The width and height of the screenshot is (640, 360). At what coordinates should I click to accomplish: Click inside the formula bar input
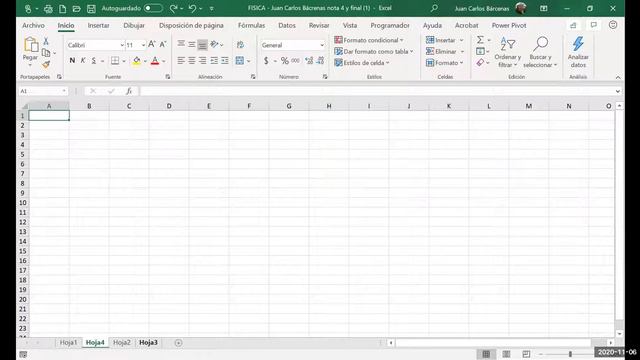coord(376,91)
